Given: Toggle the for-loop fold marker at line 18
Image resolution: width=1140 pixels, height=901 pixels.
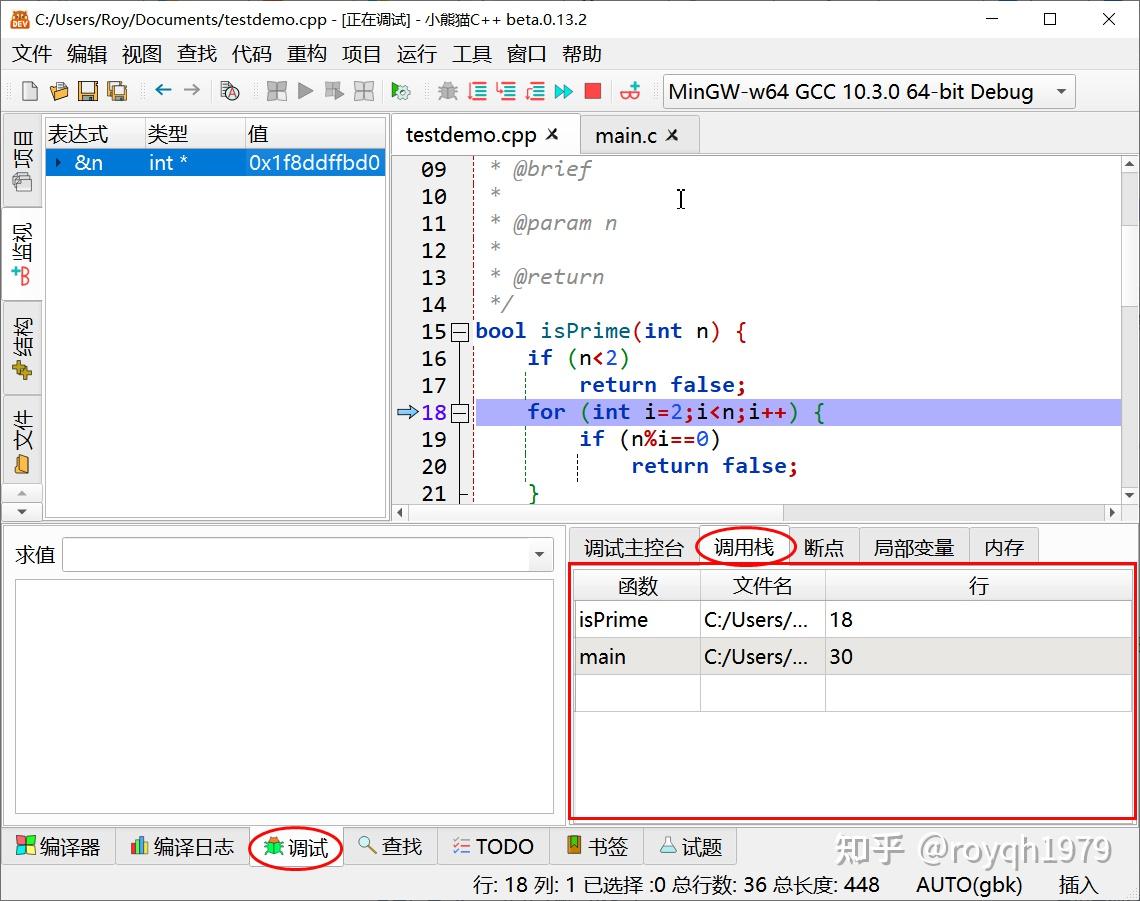Looking at the screenshot, I should tap(460, 413).
